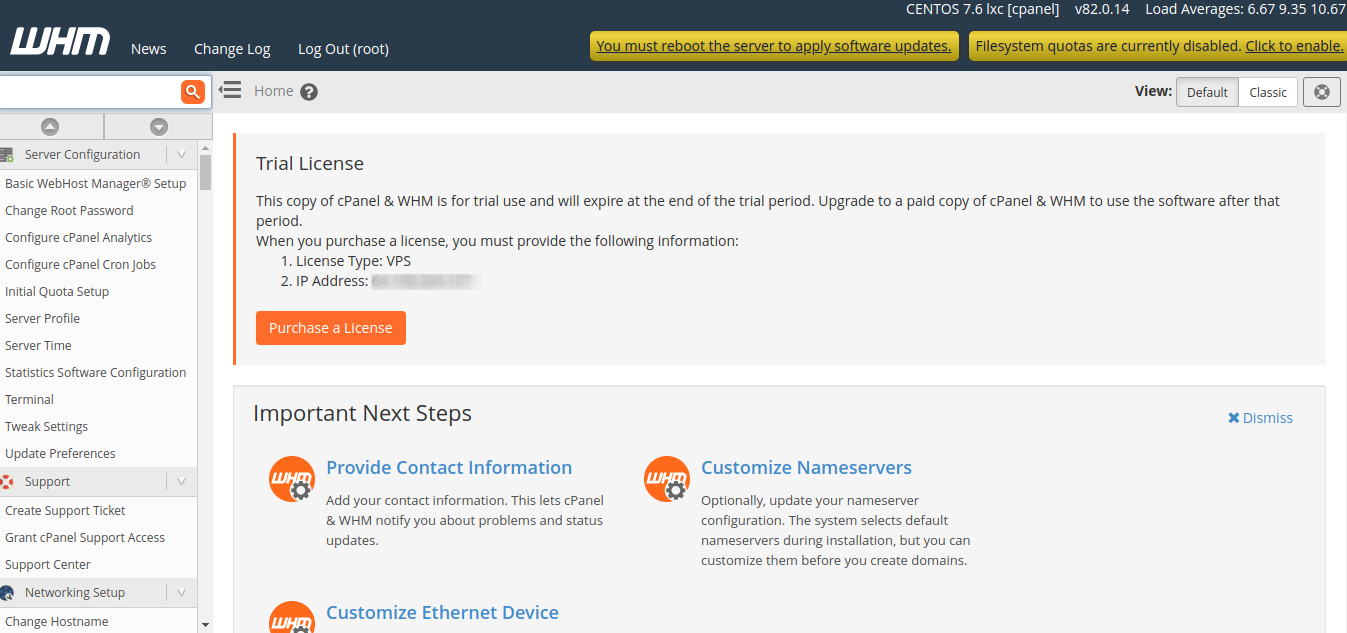Open the News menu item
The image size is (1347, 633).
pyautogui.click(x=149, y=49)
